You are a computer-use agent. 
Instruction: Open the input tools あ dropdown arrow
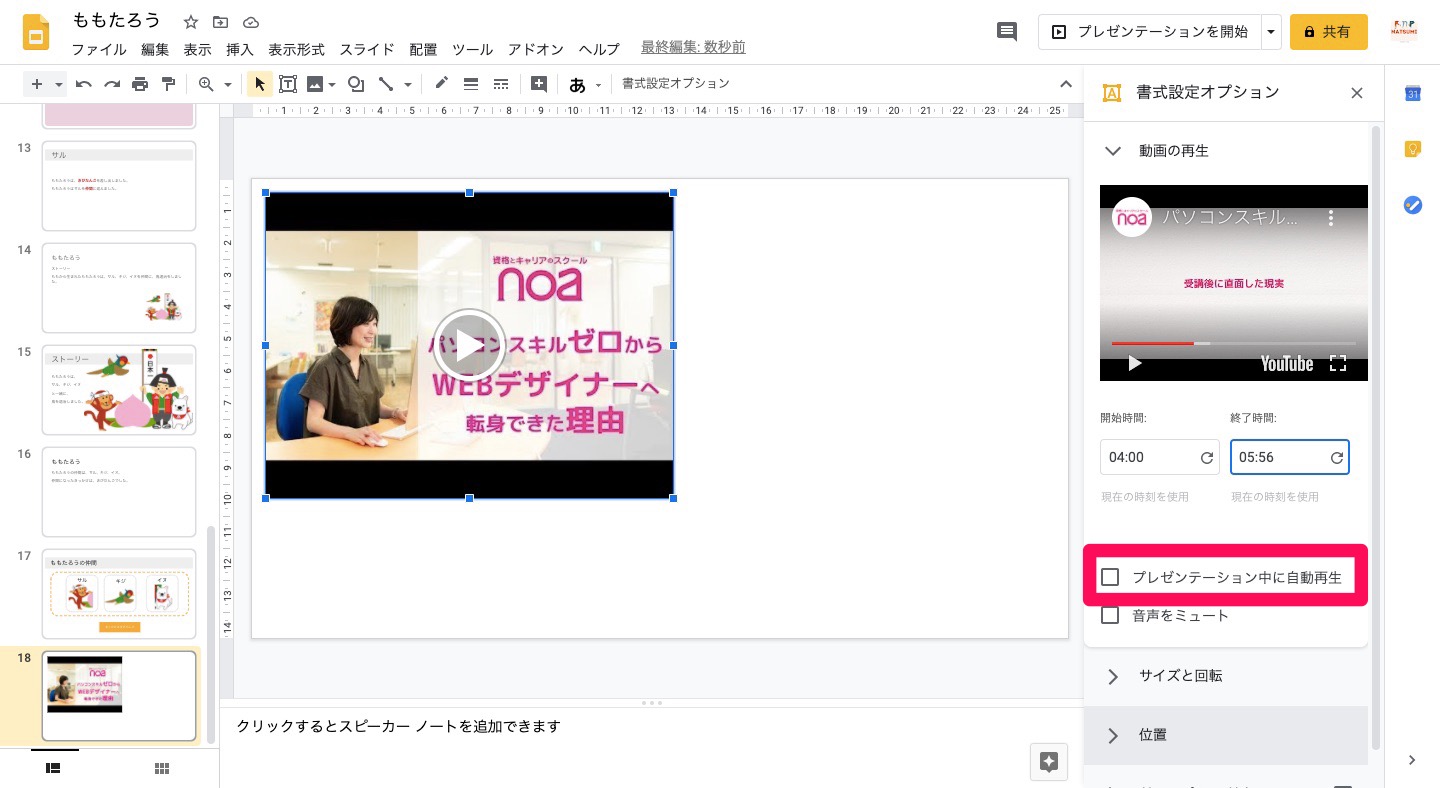(x=599, y=85)
